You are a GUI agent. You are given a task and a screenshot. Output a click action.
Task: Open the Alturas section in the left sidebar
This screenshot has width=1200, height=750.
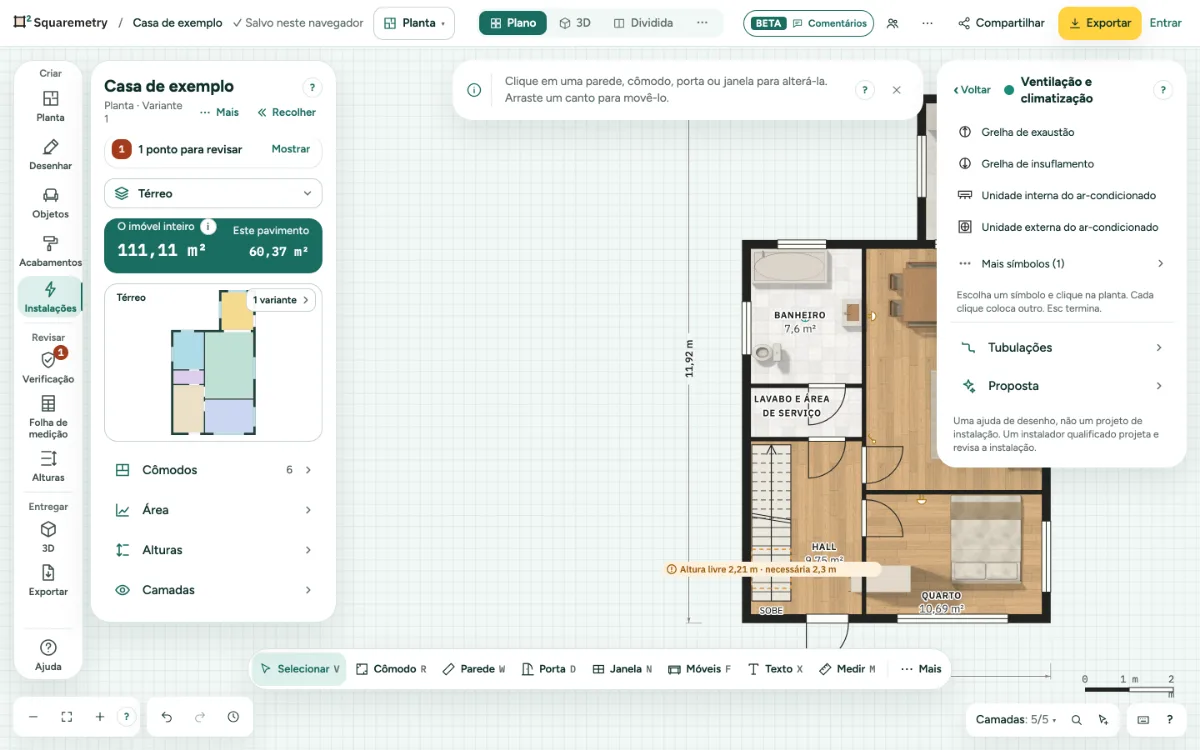click(48, 466)
